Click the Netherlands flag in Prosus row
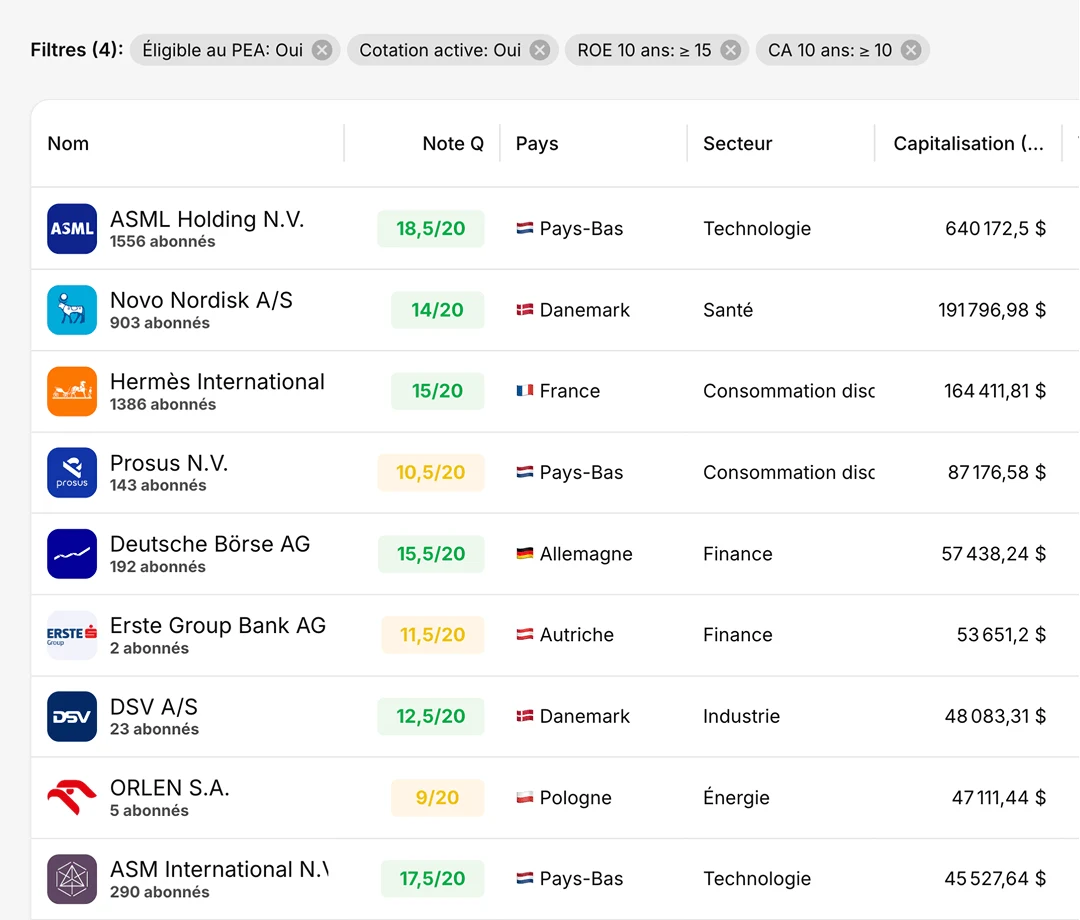The image size is (1080, 920). (x=525, y=472)
